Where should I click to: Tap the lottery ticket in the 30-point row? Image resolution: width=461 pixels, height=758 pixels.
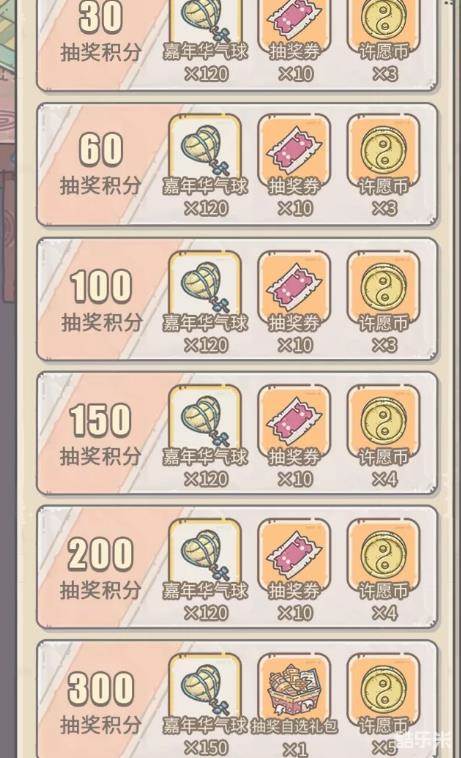294,24
